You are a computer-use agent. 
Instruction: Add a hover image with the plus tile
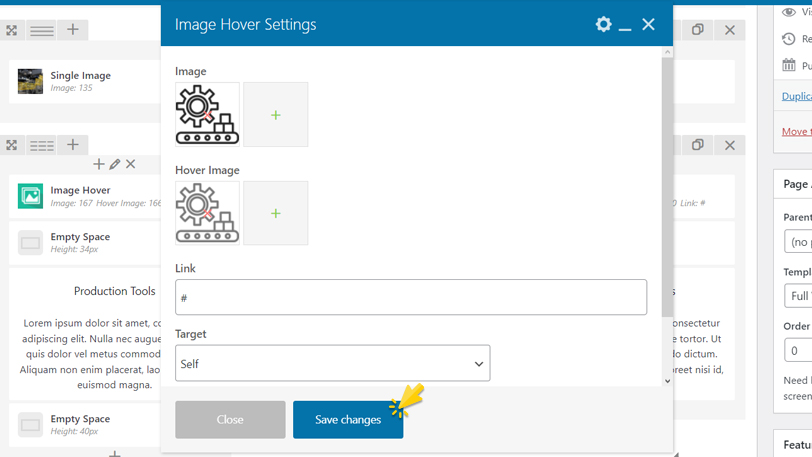pyautogui.click(x=275, y=213)
